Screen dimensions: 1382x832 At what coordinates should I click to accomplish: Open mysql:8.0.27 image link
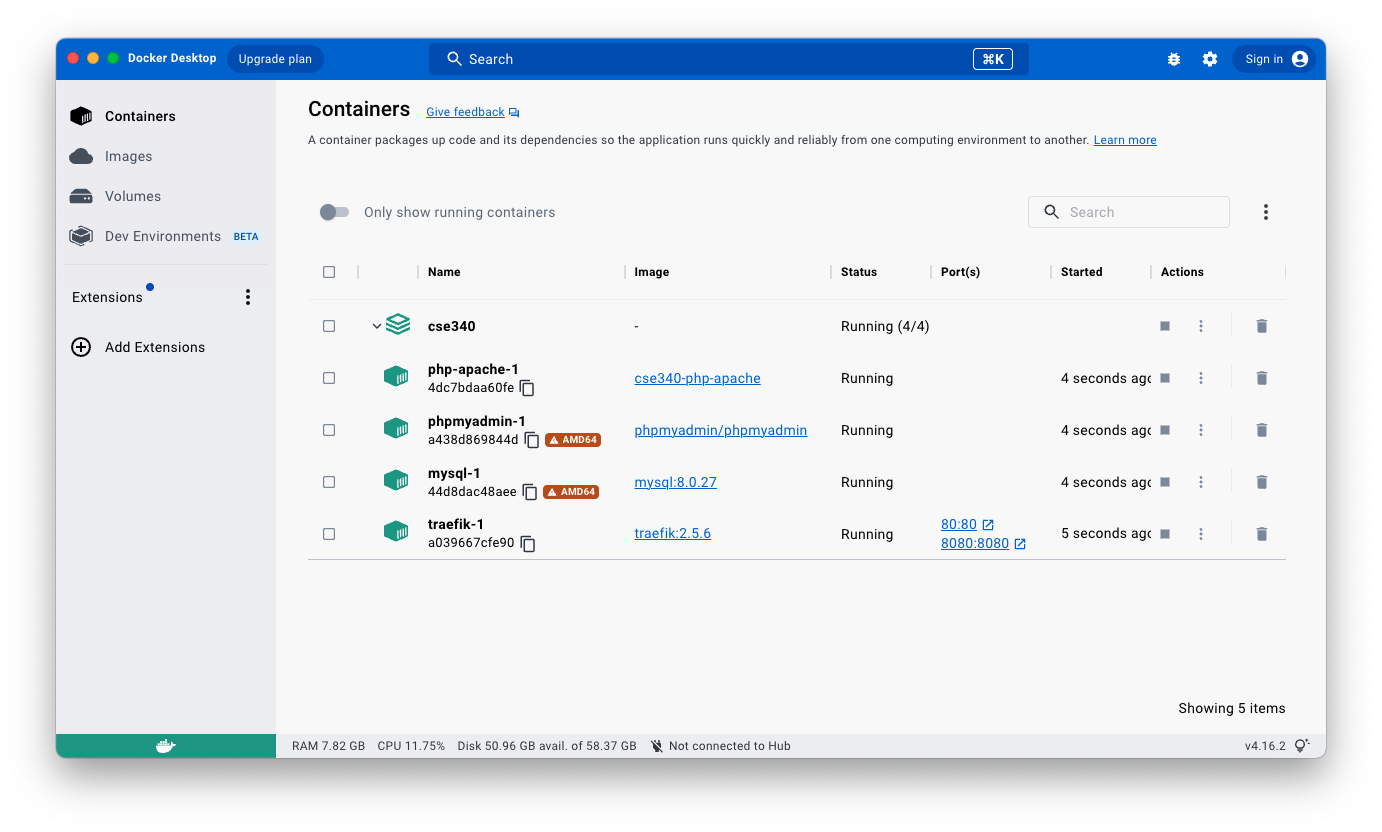click(676, 482)
